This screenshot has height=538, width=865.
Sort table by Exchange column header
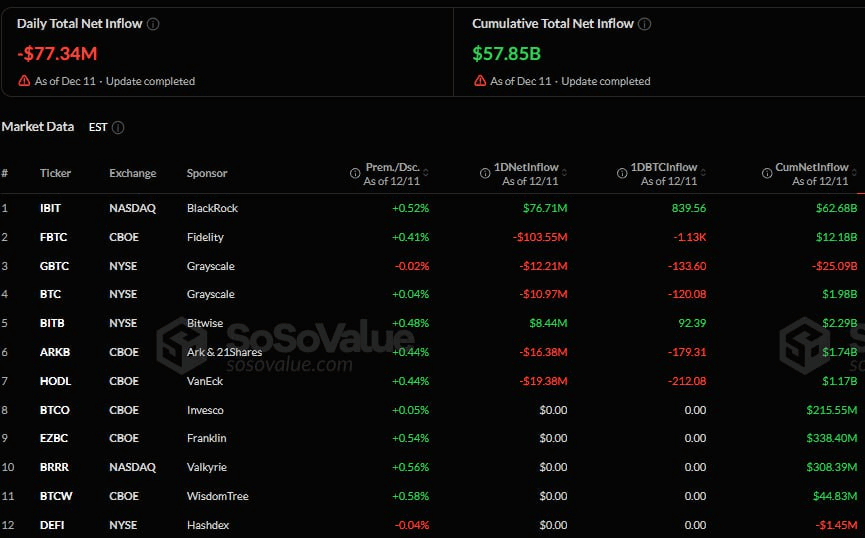132,174
